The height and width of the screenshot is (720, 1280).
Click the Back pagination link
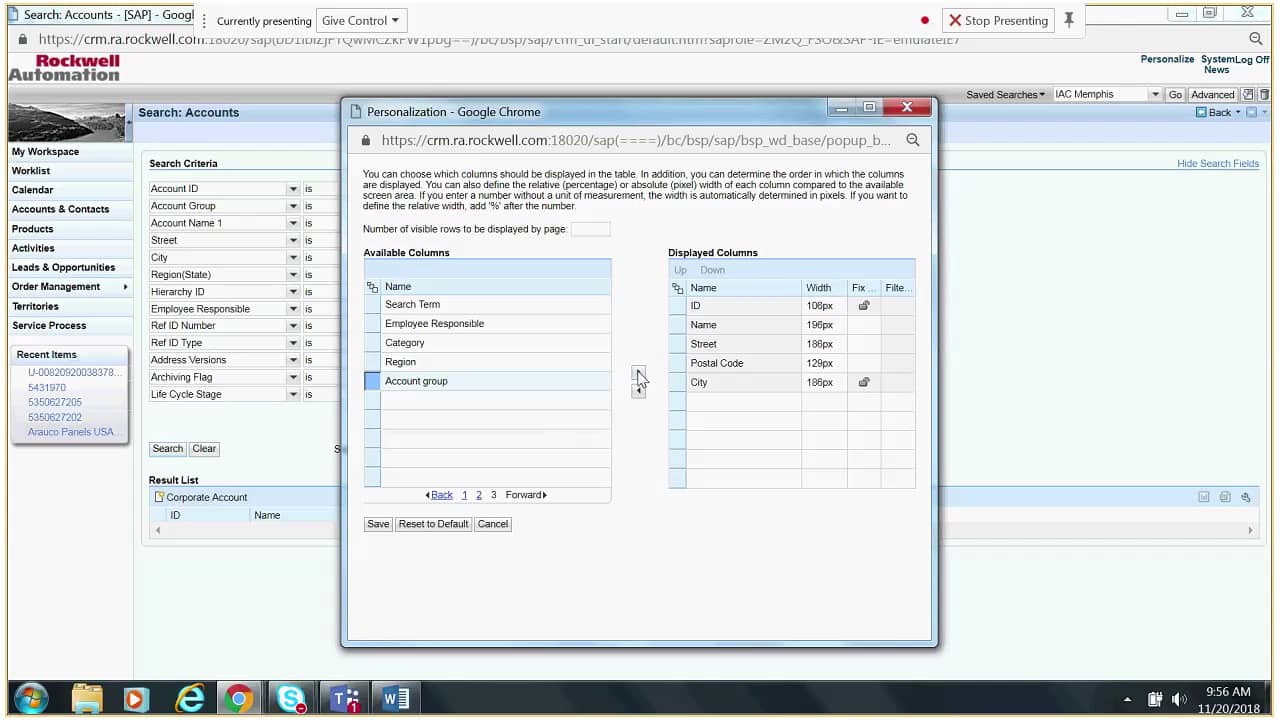coord(439,495)
